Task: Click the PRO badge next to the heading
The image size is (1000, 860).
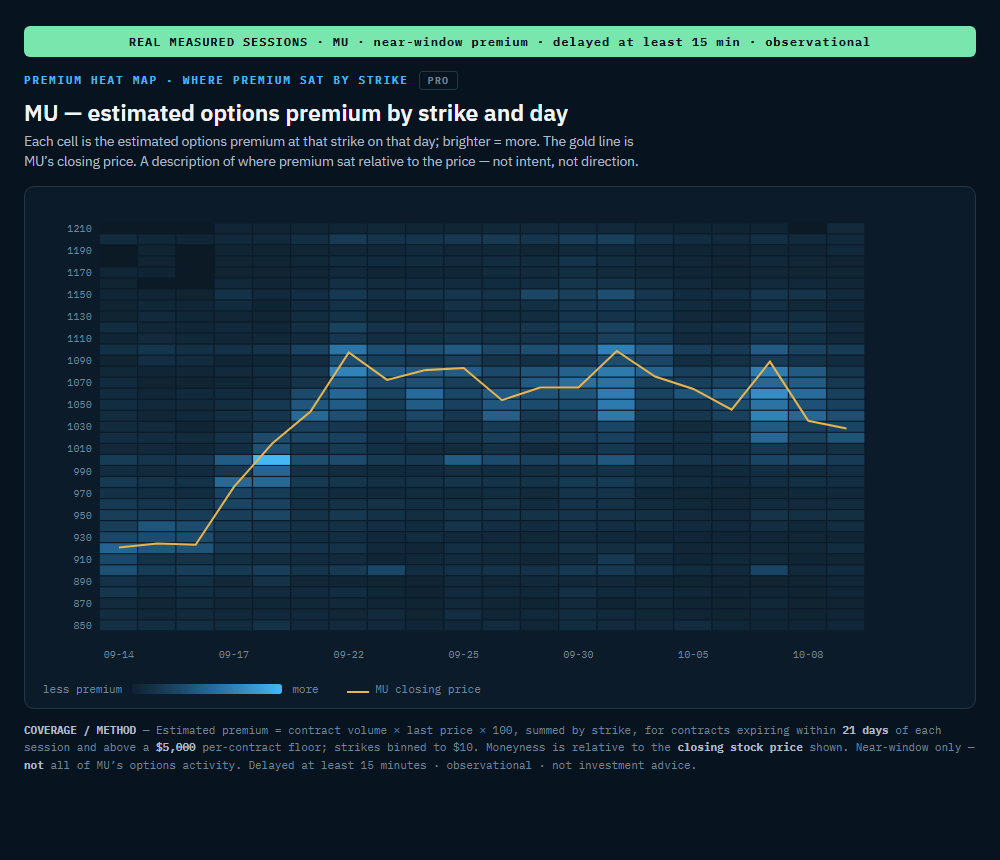Action: (x=438, y=80)
